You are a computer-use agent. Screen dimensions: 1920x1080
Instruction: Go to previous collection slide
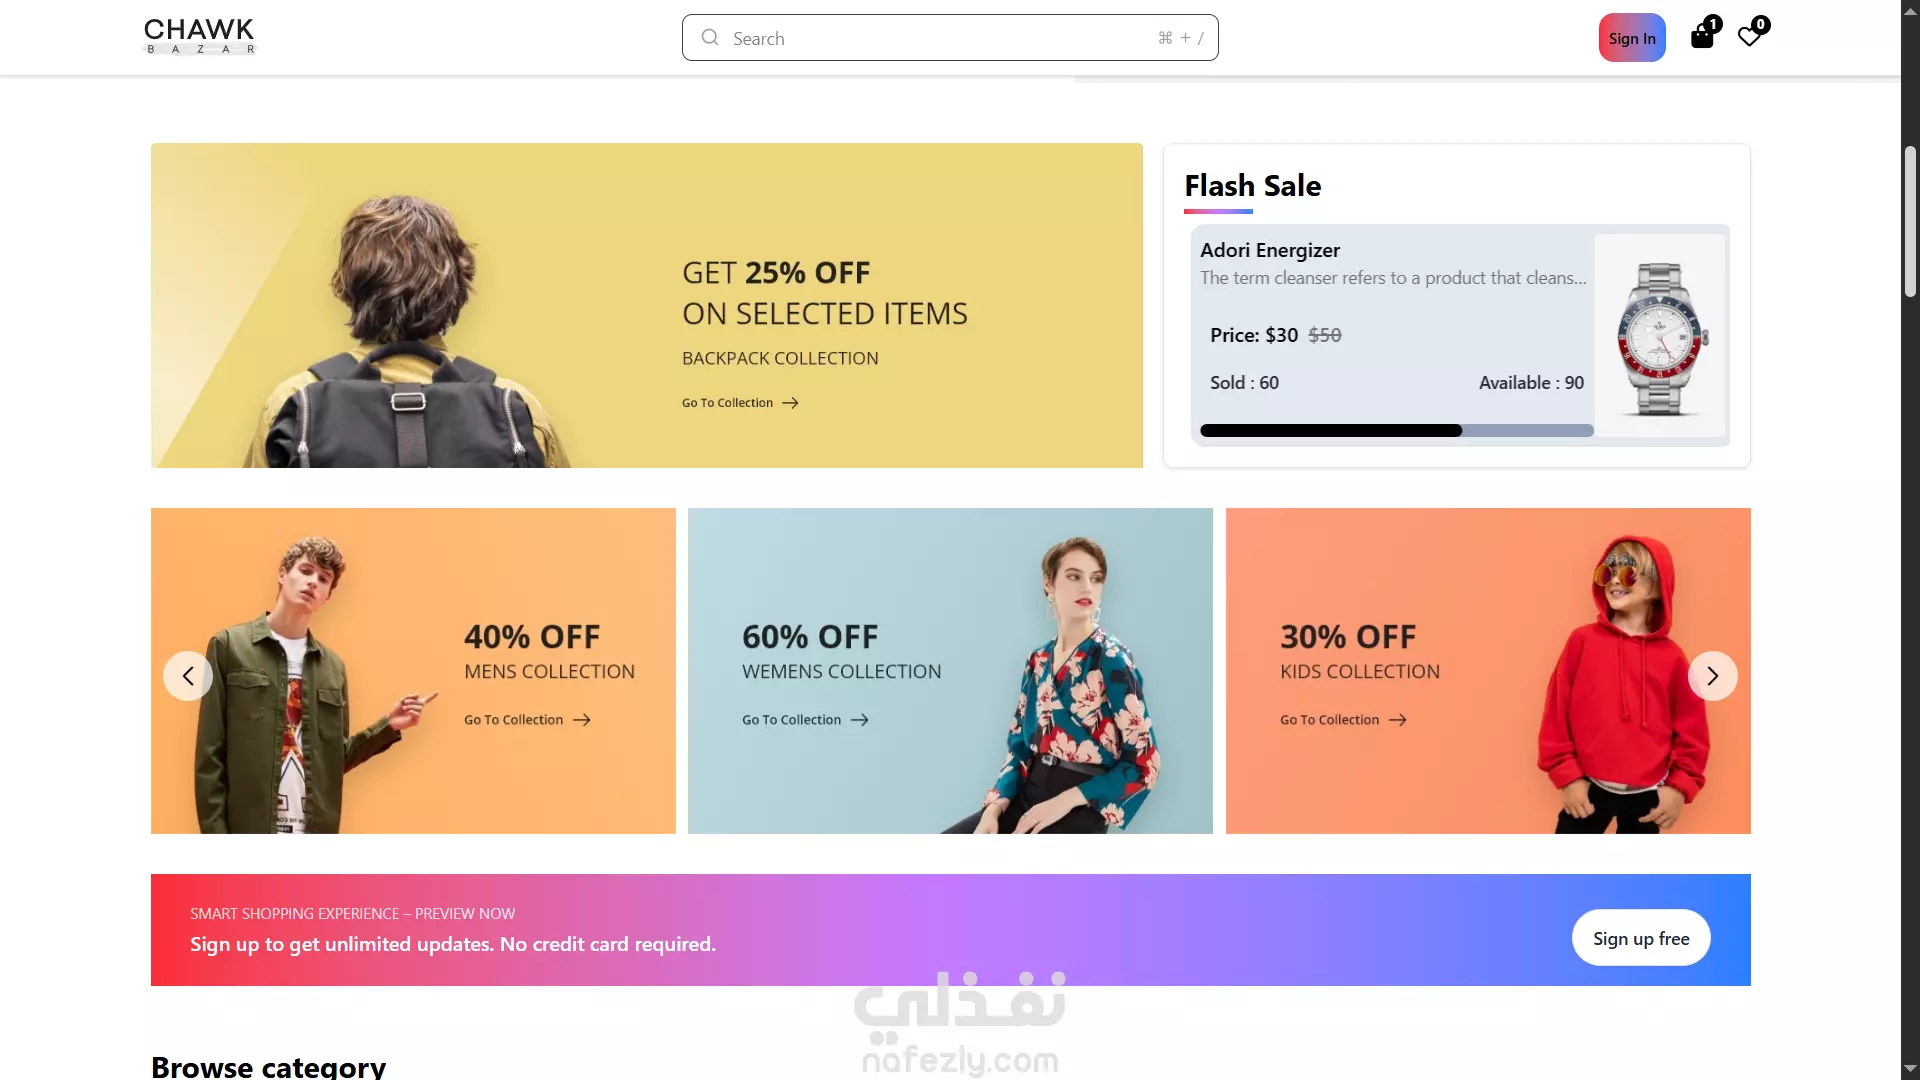click(x=188, y=676)
